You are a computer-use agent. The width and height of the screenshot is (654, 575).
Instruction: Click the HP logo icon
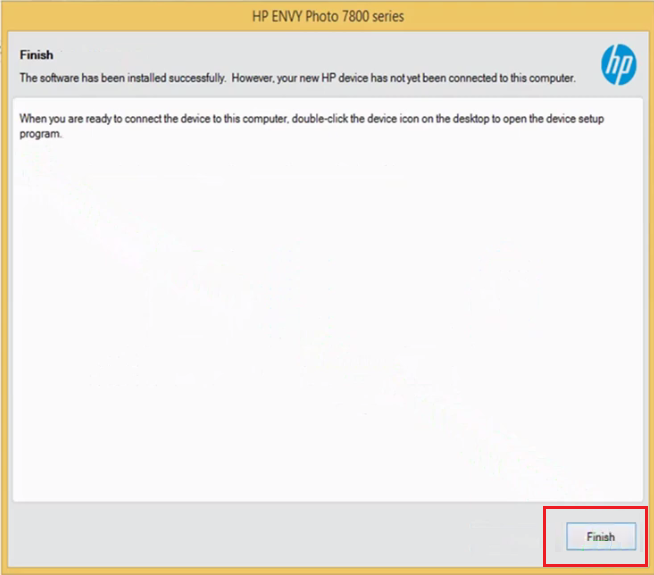(x=619, y=65)
